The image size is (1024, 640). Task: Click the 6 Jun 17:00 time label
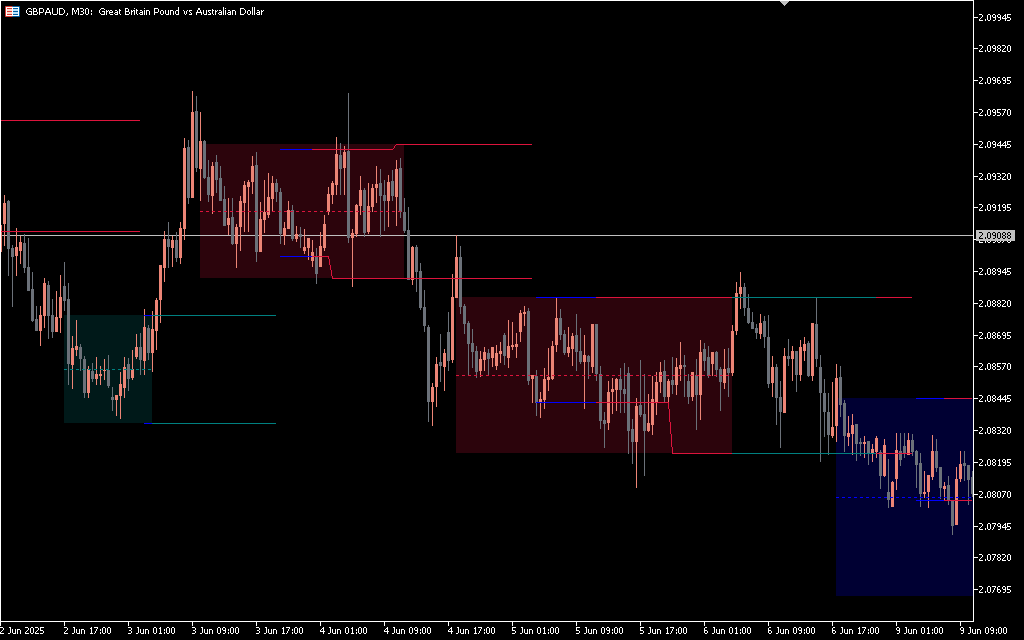[x=857, y=631]
